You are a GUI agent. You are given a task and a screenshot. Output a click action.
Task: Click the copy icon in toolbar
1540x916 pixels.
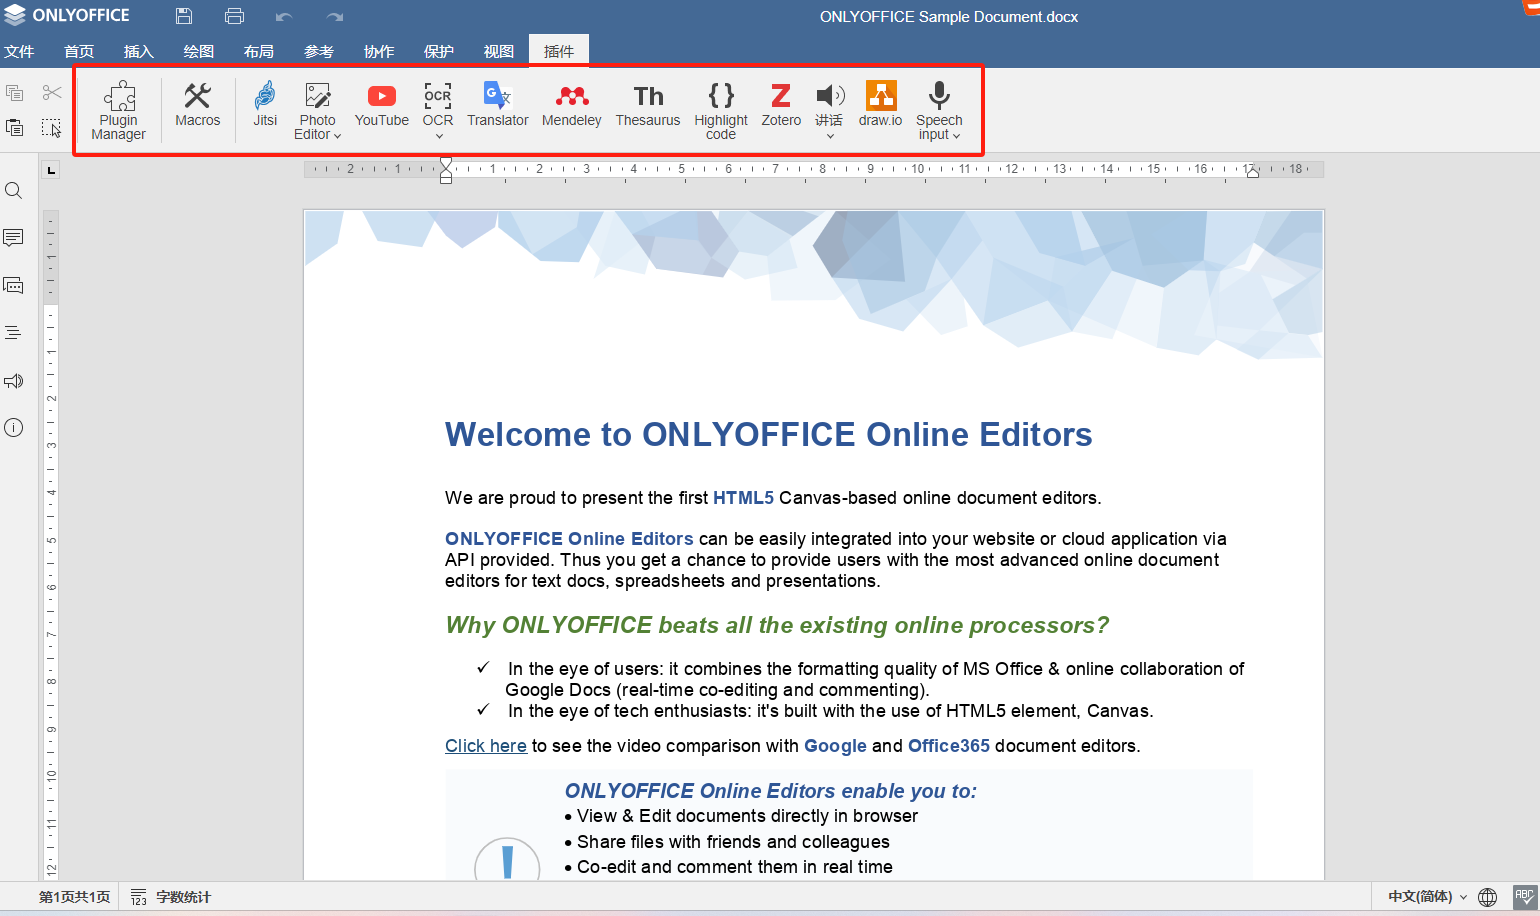(15, 93)
